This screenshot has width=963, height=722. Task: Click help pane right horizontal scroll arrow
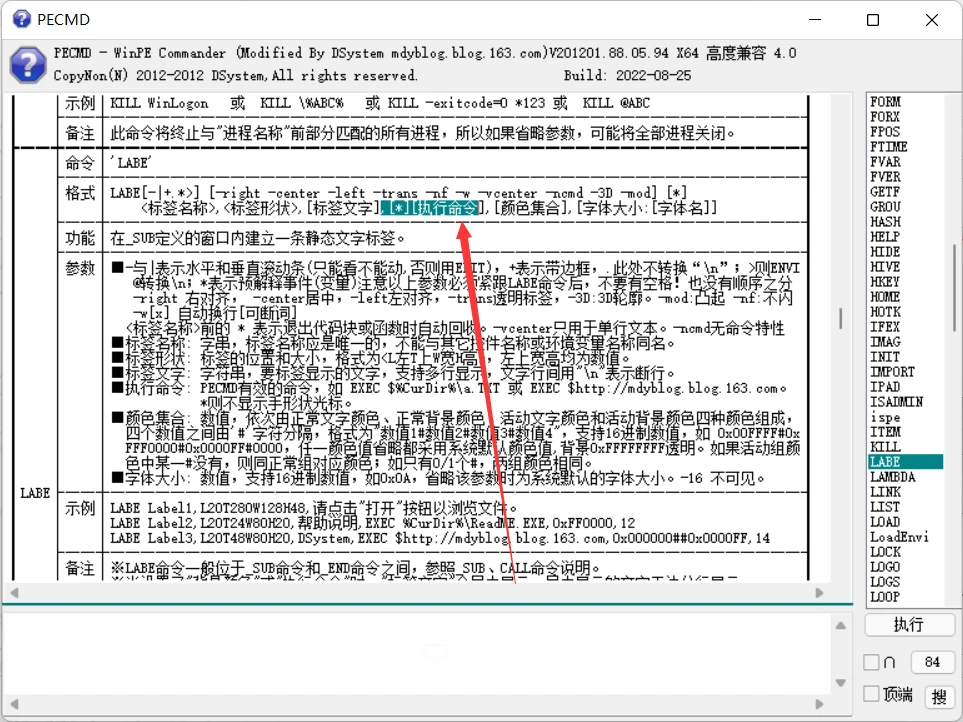pyautogui.click(x=819, y=593)
